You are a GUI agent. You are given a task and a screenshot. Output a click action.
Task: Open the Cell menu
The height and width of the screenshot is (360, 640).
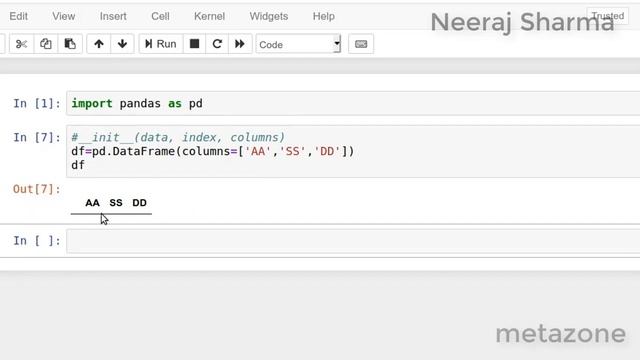pos(160,16)
